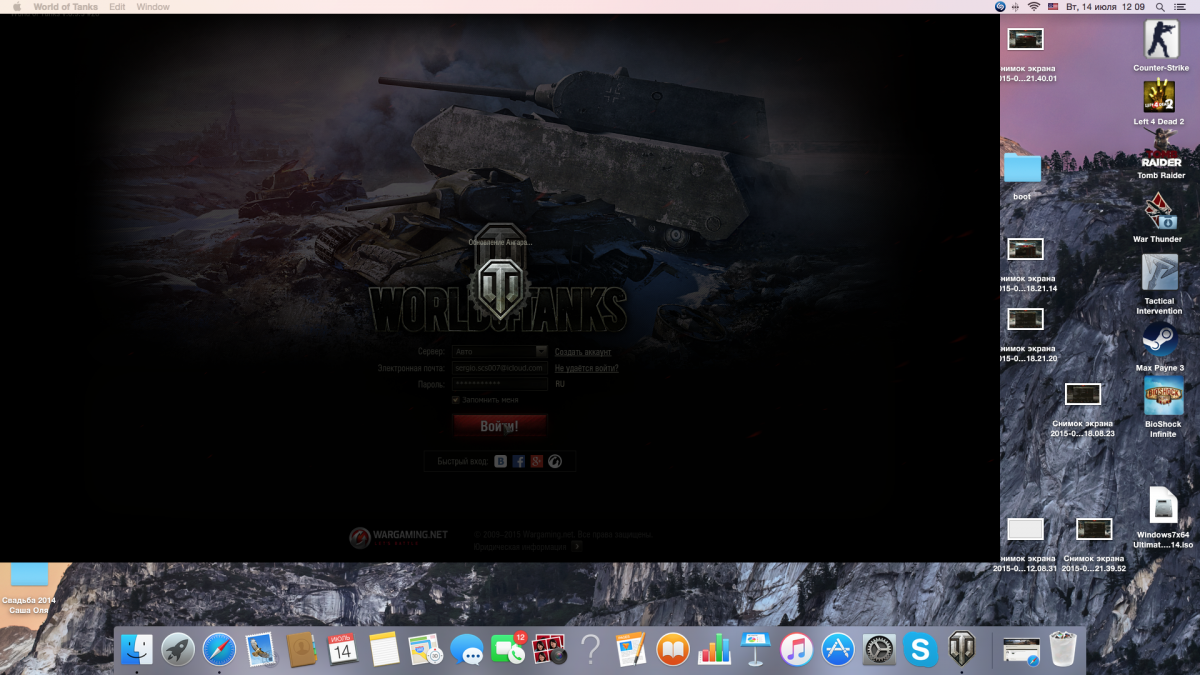The width and height of the screenshot is (1200, 675).
Task: Open Launchpad from the Dock
Action: coord(178,649)
